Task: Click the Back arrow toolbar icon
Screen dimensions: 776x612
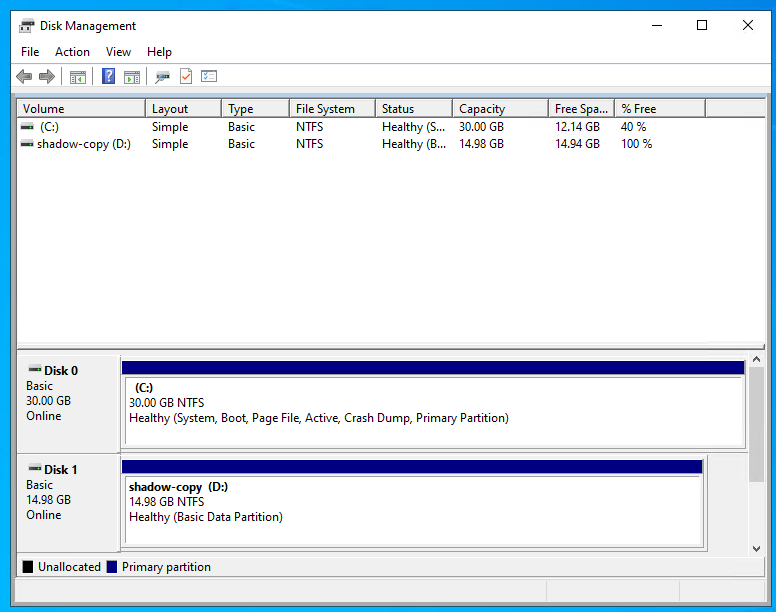Action: pos(24,77)
